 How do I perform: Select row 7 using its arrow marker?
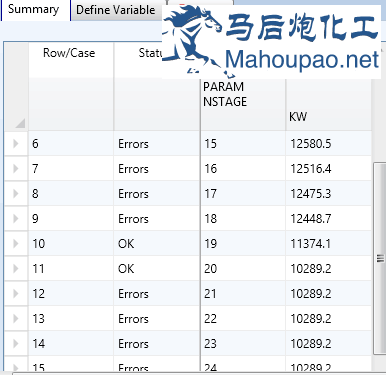pos(16,169)
